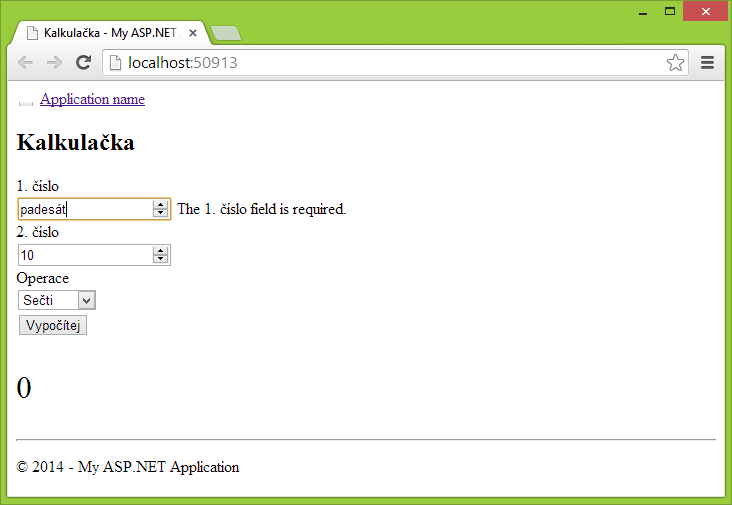
Task: Click the '2. číslo' label
Action: 38,232
